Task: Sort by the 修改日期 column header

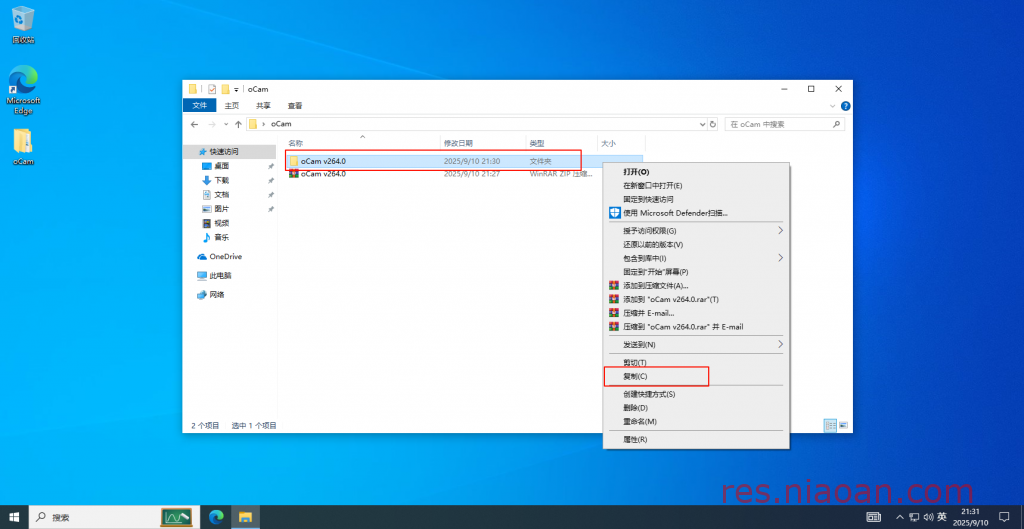Action: point(483,143)
